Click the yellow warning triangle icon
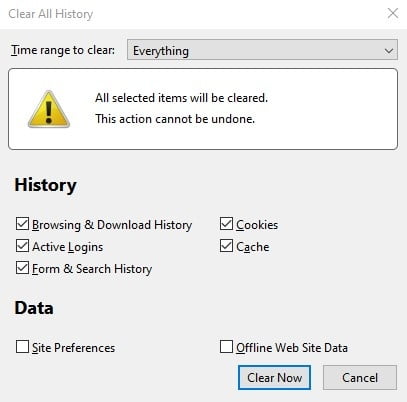Image resolution: width=407 pixels, height=402 pixels. point(49,109)
